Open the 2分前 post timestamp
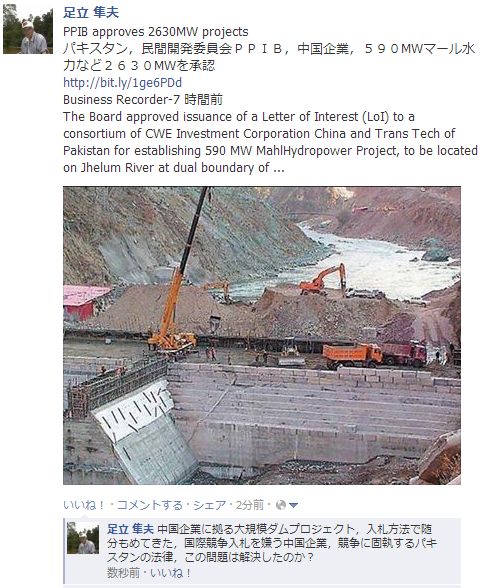Image resolution: width=488 pixels, height=588 pixels. [x=250, y=505]
